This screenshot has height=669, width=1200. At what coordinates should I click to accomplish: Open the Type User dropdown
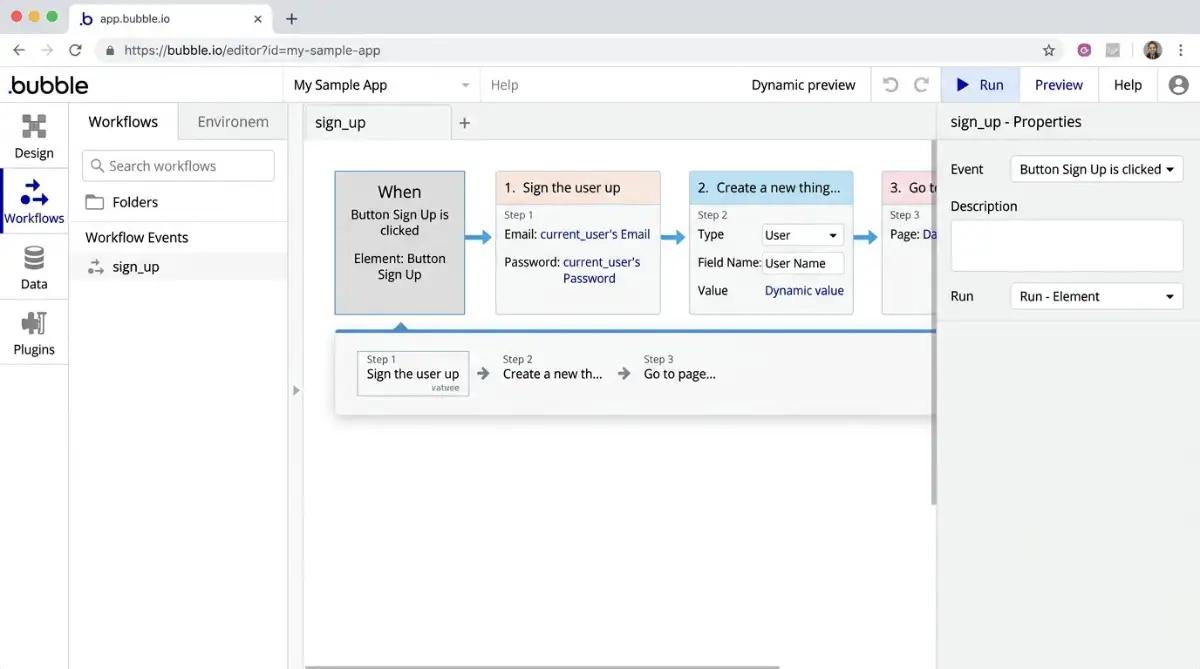(803, 235)
